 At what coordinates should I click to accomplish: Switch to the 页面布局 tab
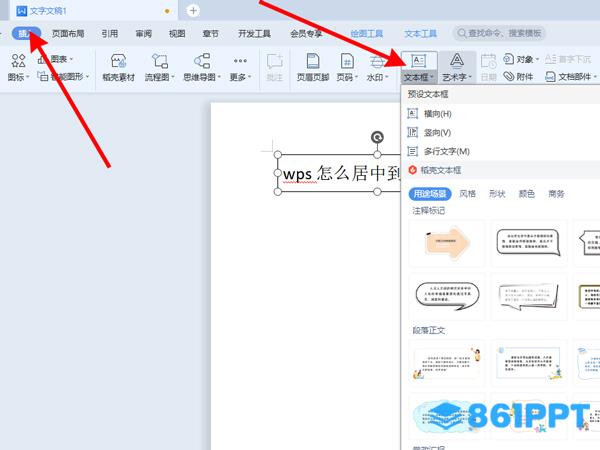pyautogui.click(x=68, y=33)
